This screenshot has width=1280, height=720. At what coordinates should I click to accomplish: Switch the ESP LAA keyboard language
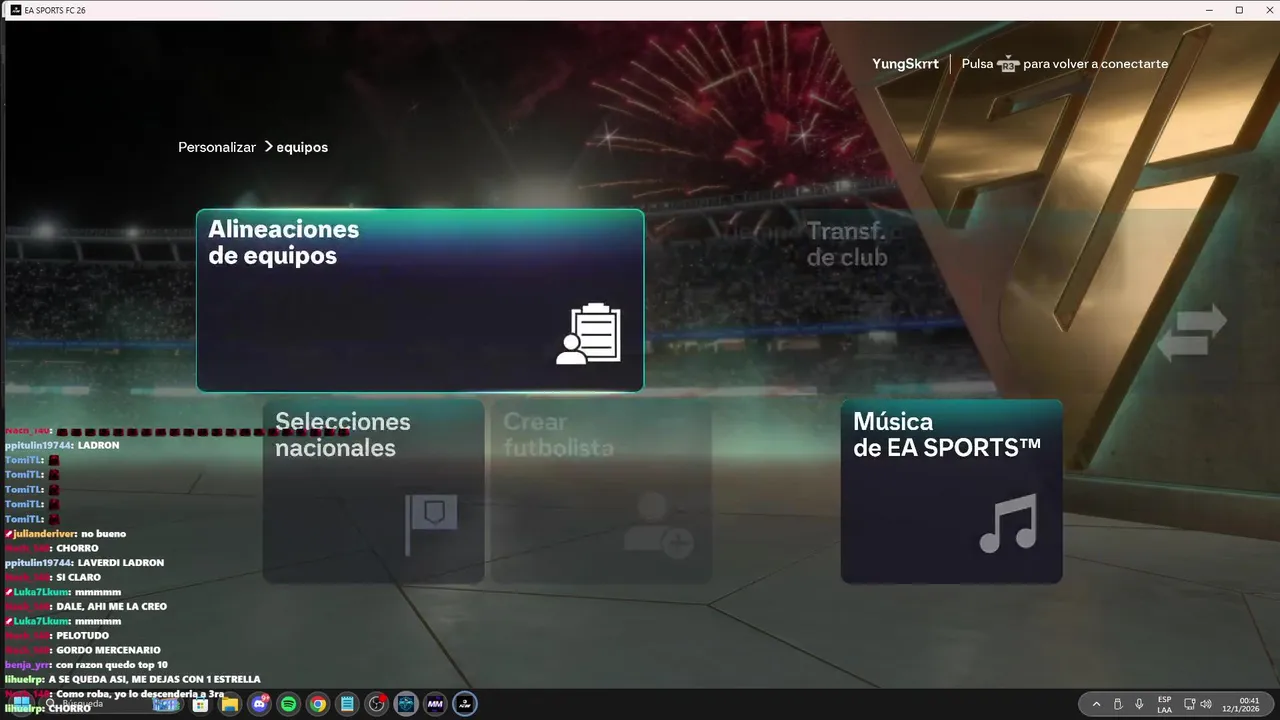pos(1165,704)
